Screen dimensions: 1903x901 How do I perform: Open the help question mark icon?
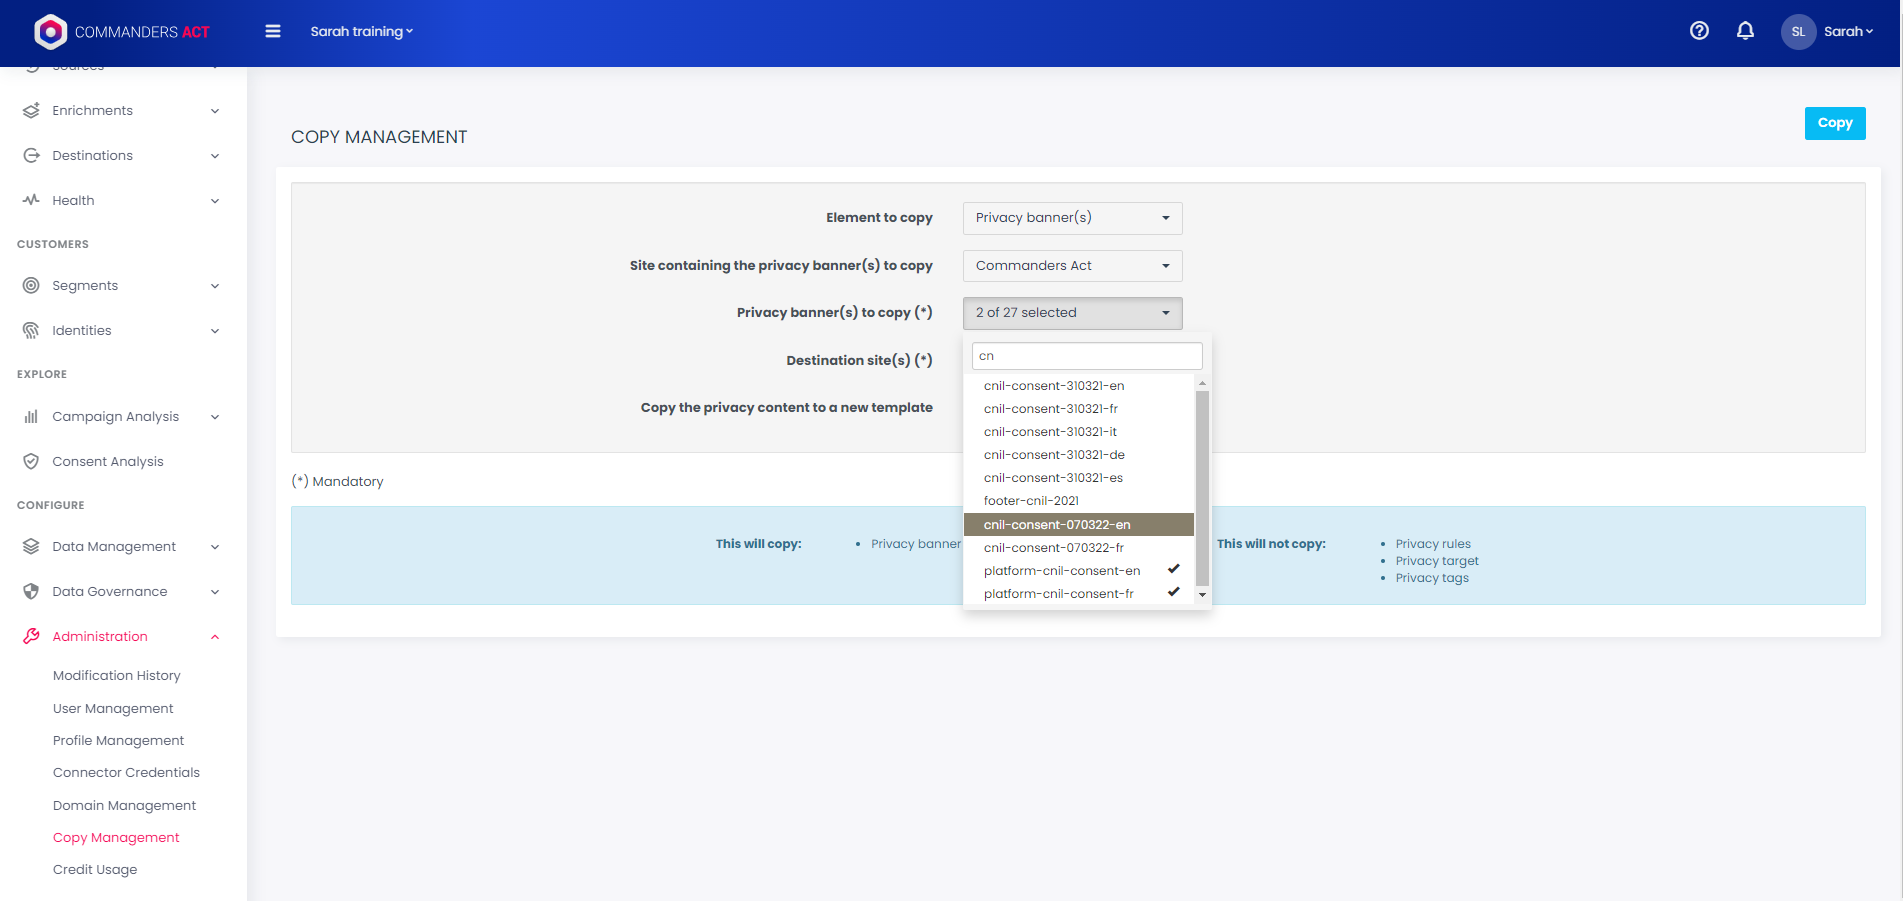pos(1699,31)
